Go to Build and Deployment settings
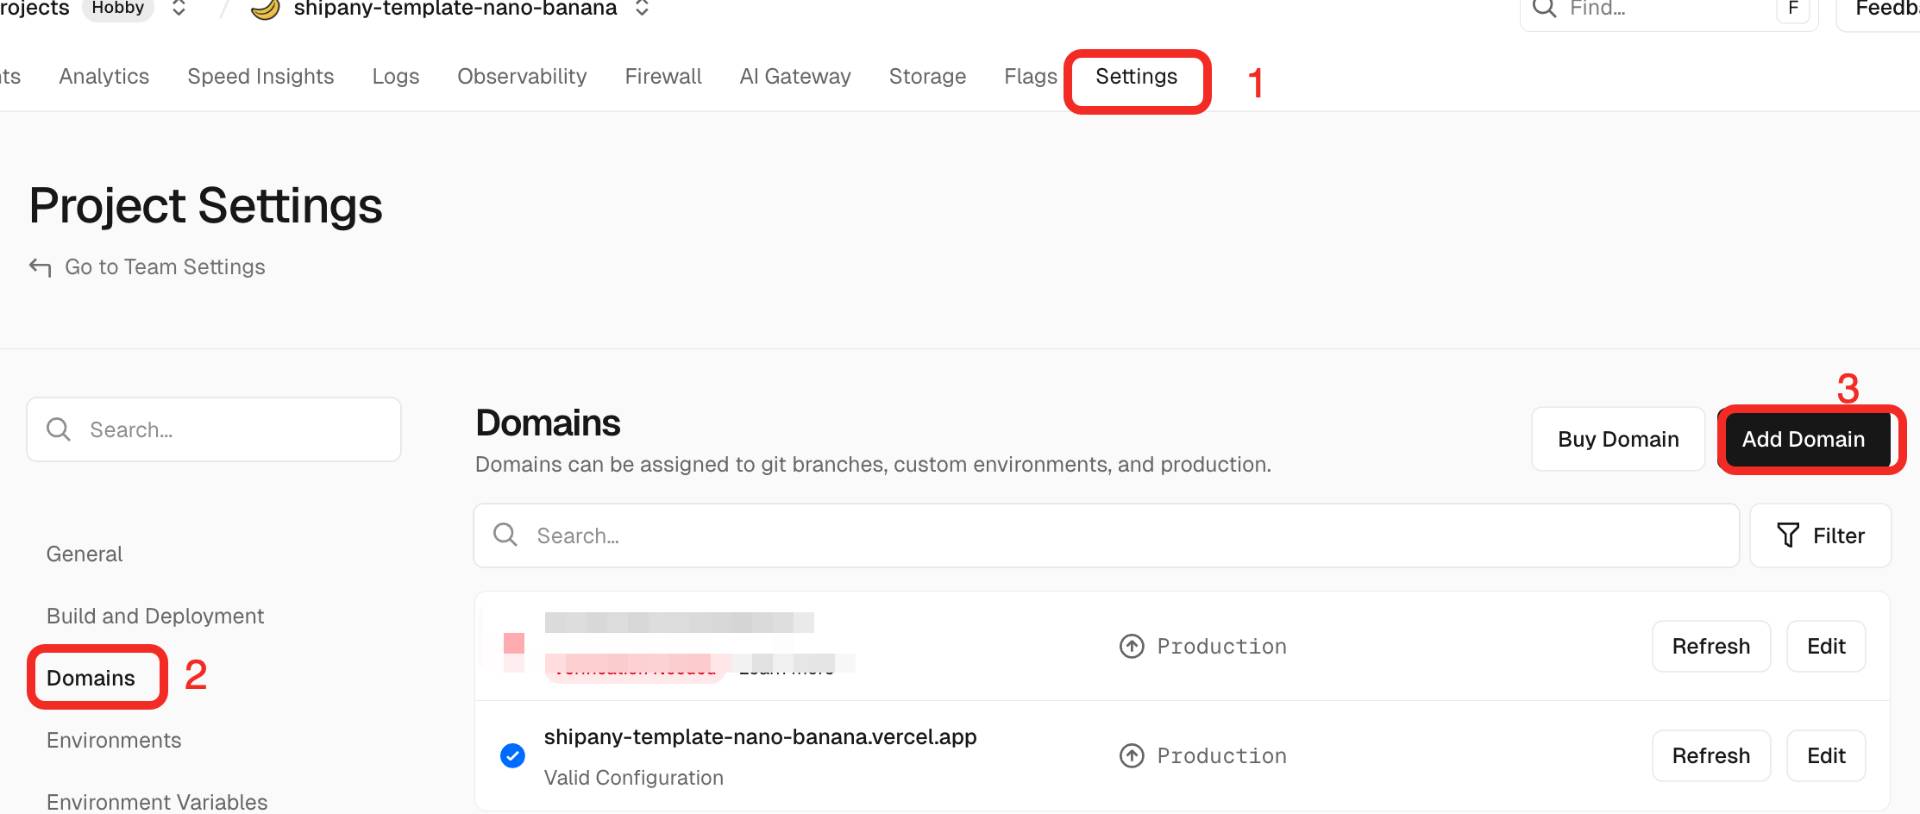 [155, 616]
